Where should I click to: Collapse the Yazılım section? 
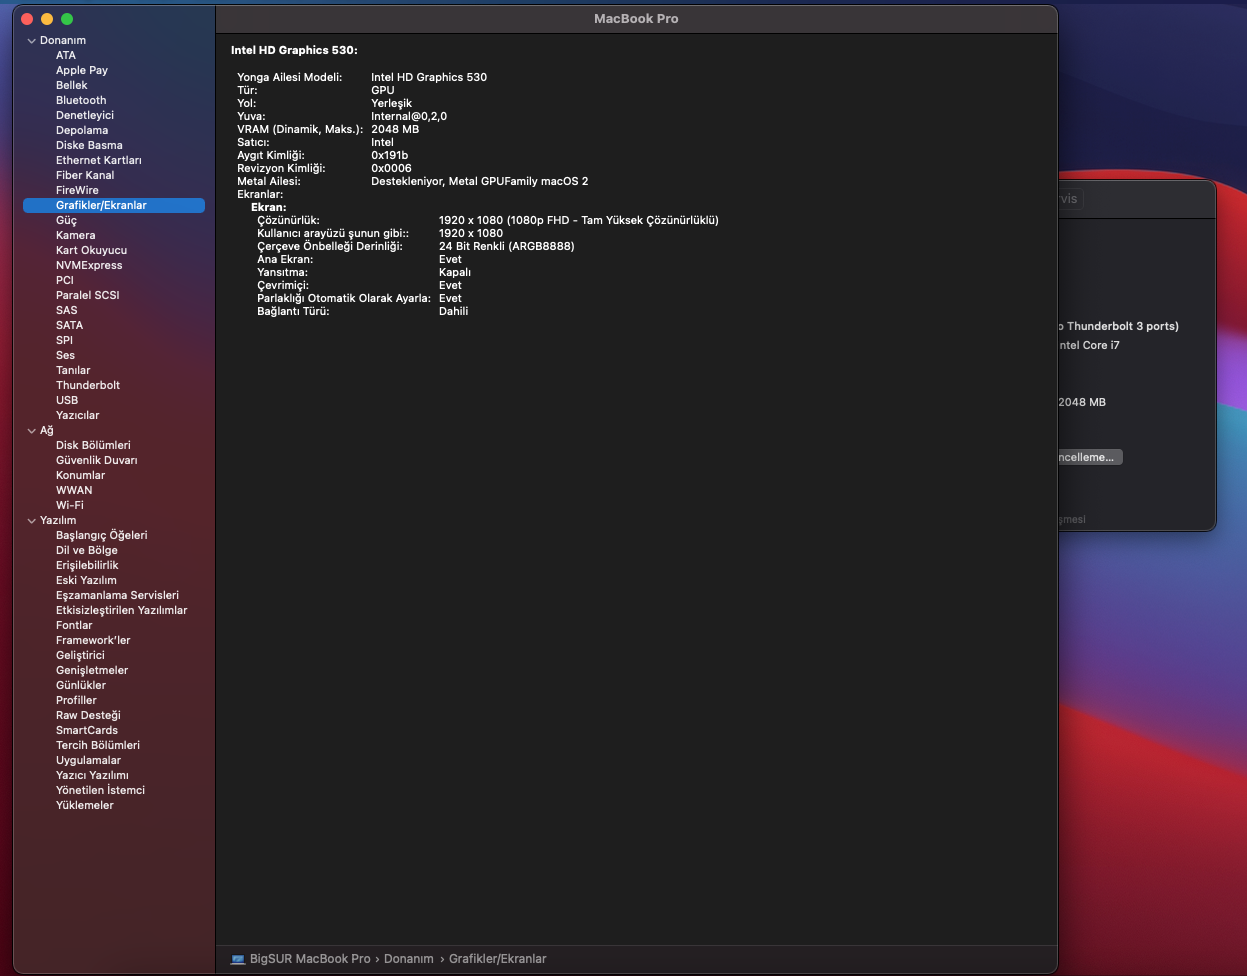[x=32, y=521]
